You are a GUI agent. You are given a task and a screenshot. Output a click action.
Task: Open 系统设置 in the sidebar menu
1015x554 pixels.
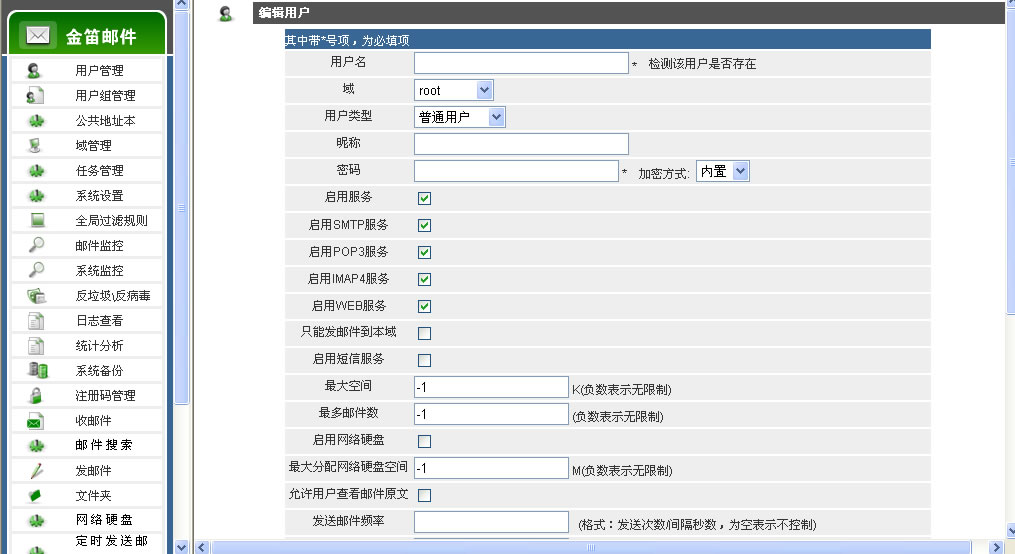99,196
